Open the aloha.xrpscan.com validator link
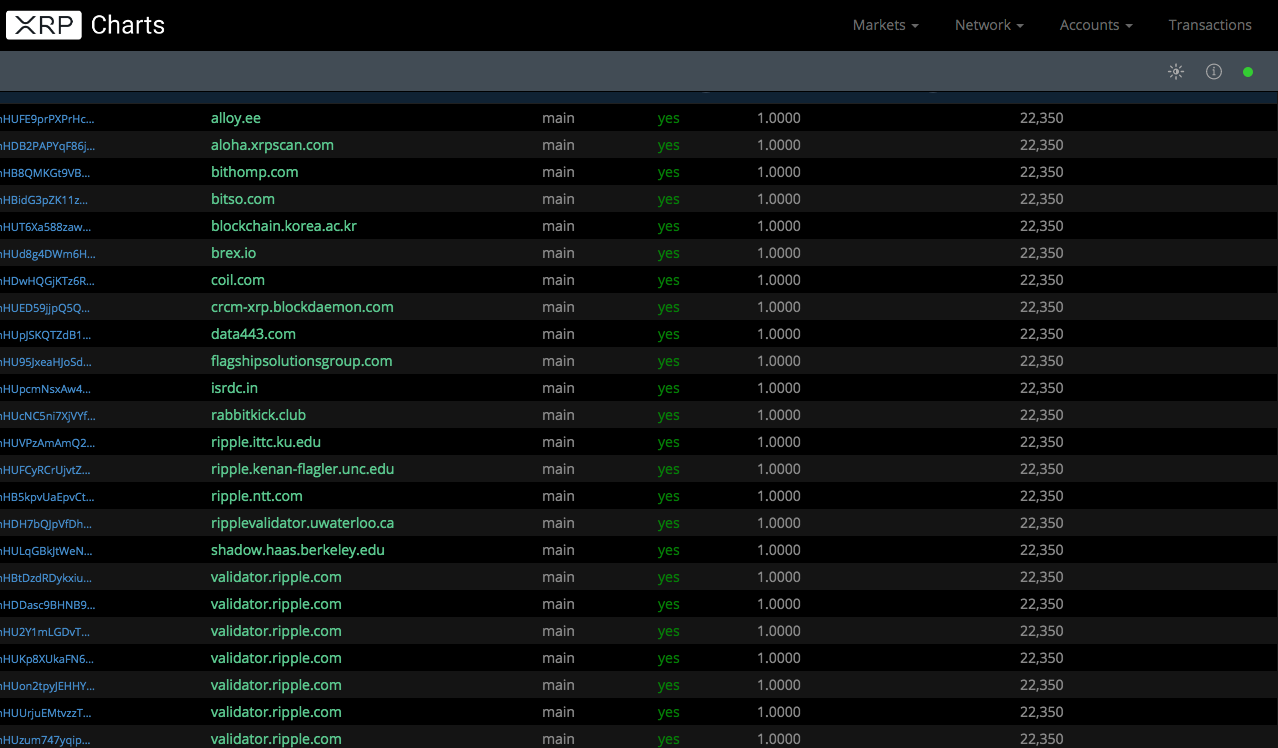 point(272,145)
